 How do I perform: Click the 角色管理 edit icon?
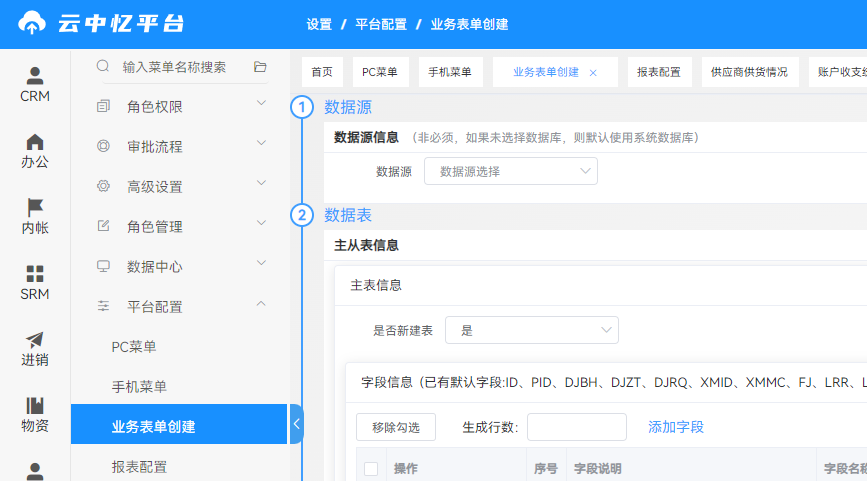(103, 226)
